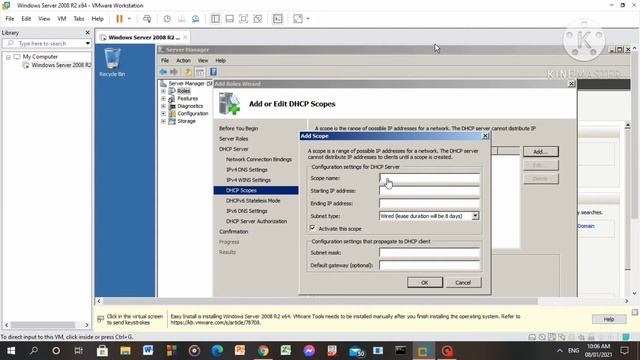The image size is (640, 360).
Task: Open Microsoft Edge from the taskbar
Action: (217, 351)
